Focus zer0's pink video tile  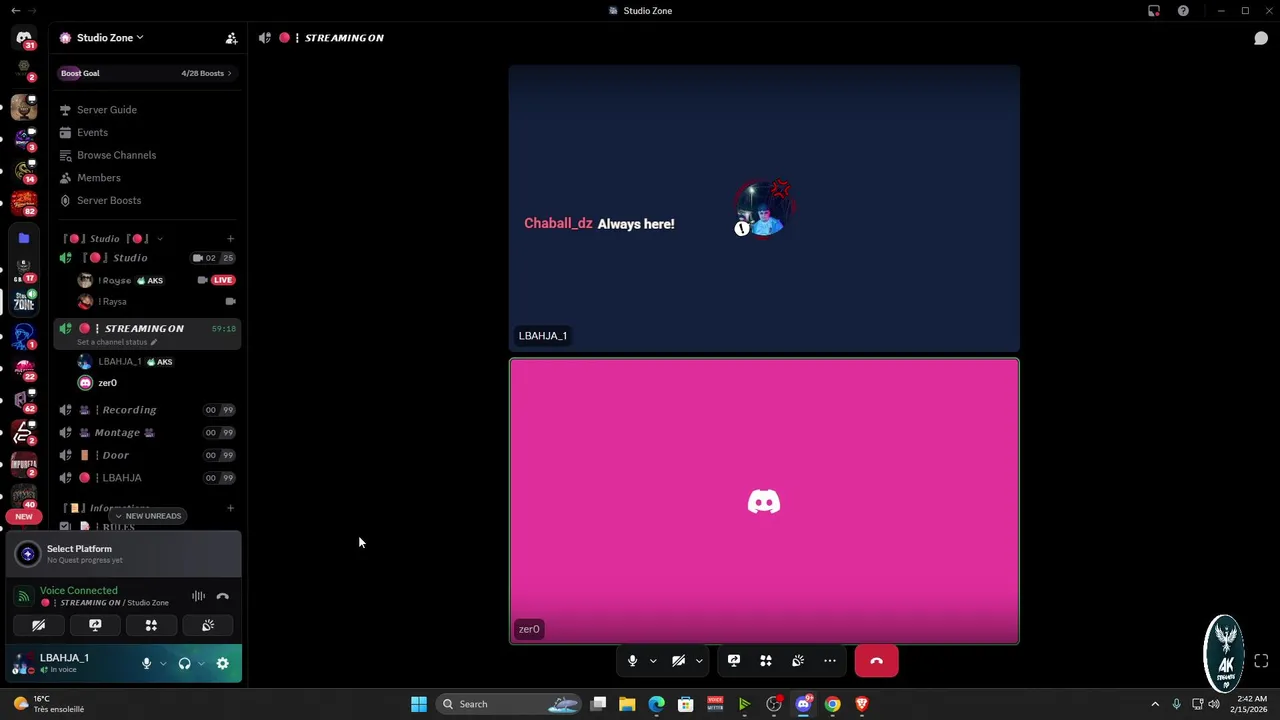tap(764, 501)
